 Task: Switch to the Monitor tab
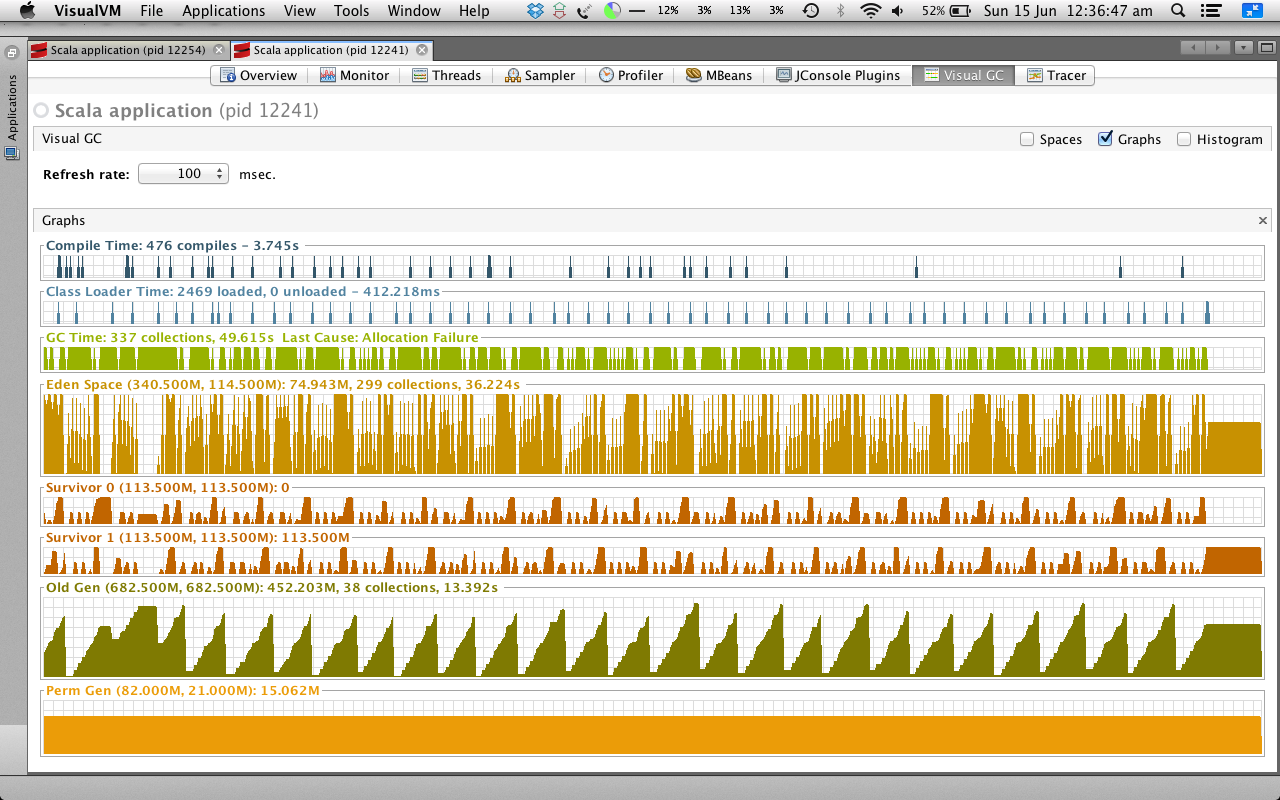(x=355, y=75)
